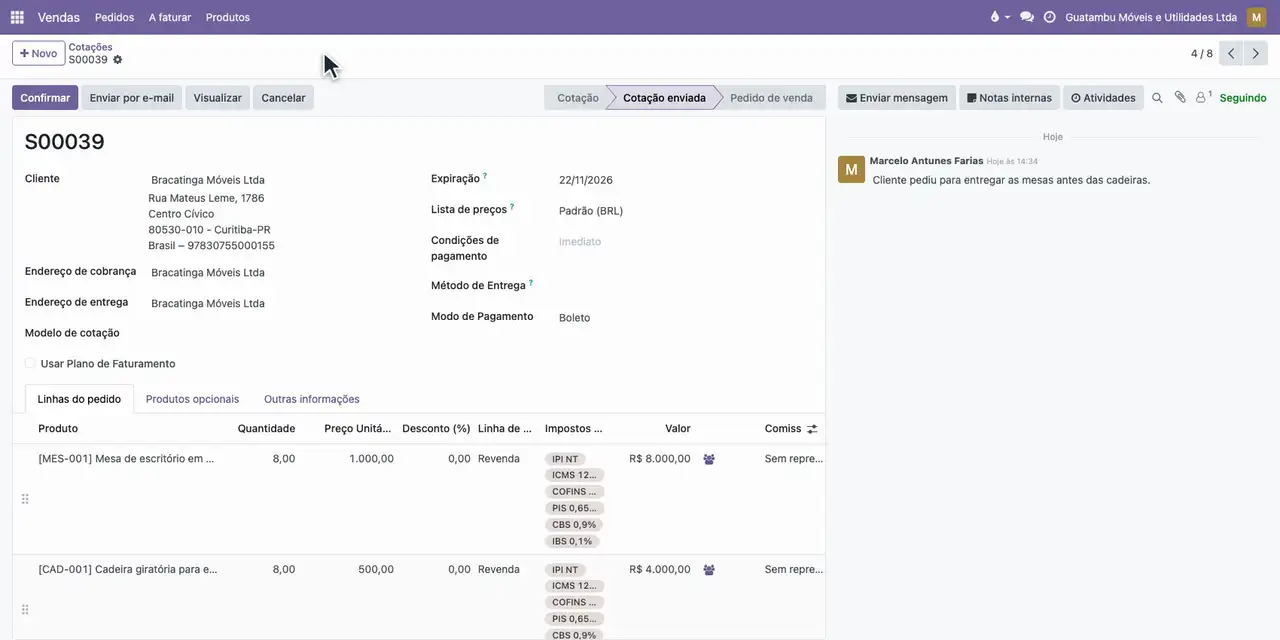The width and height of the screenshot is (1280, 640).
Task: Go to Cotações breadcrumb link
Action: pos(90,47)
